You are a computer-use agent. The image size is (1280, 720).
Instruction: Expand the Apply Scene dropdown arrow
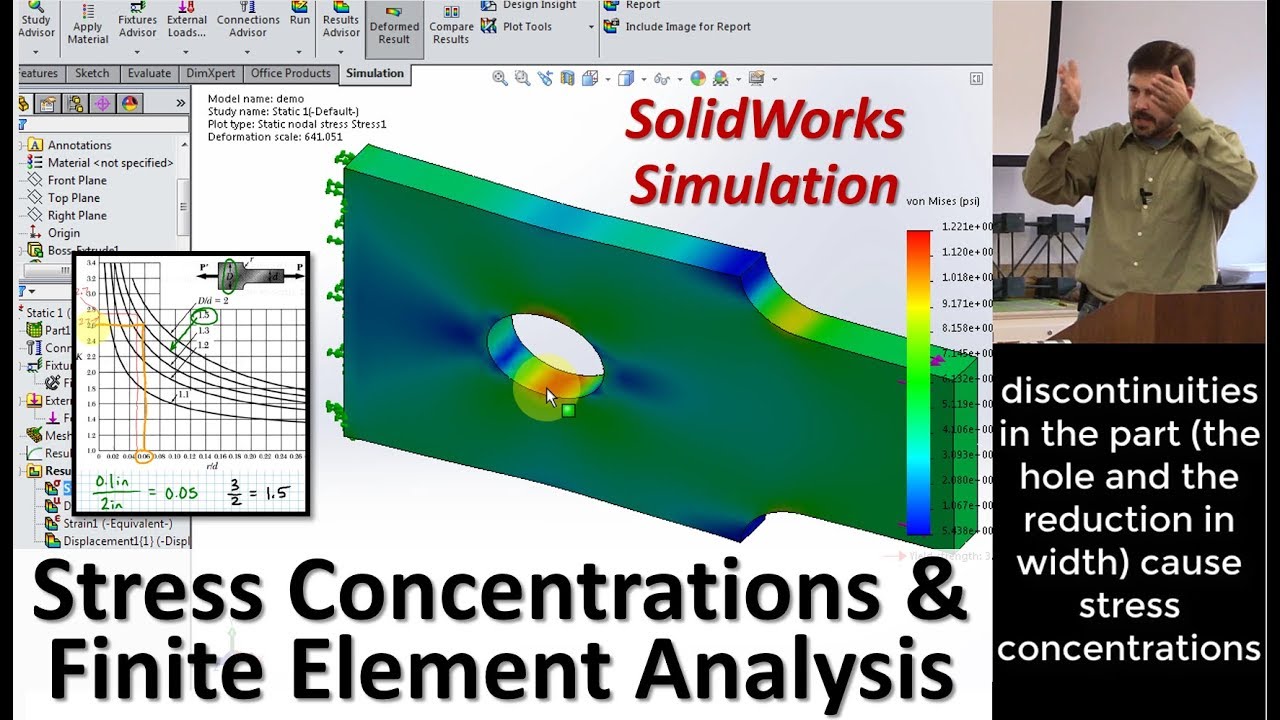tap(738, 79)
